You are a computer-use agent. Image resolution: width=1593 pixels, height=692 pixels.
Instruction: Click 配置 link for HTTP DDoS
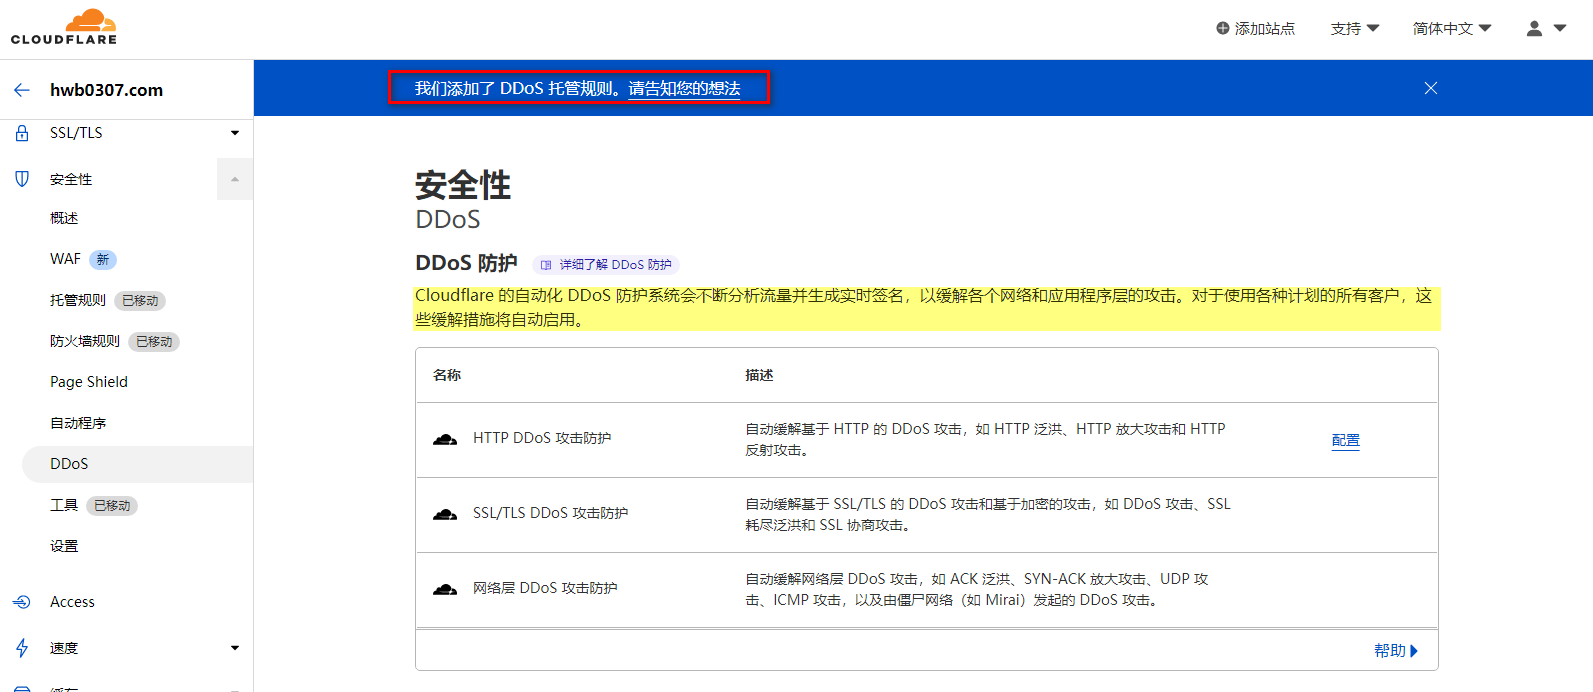click(x=1345, y=440)
